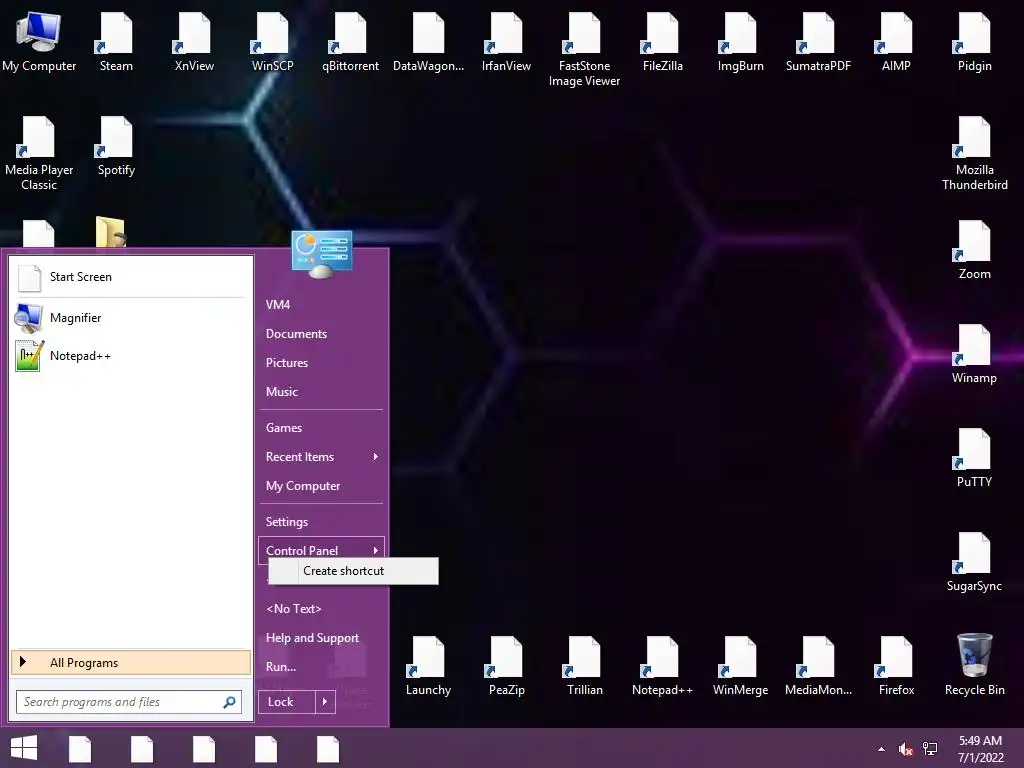The height and width of the screenshot is (768, 1024).
Task: Open the VM4 user folder
Action: pyautogui.click(x=321, y=304)
